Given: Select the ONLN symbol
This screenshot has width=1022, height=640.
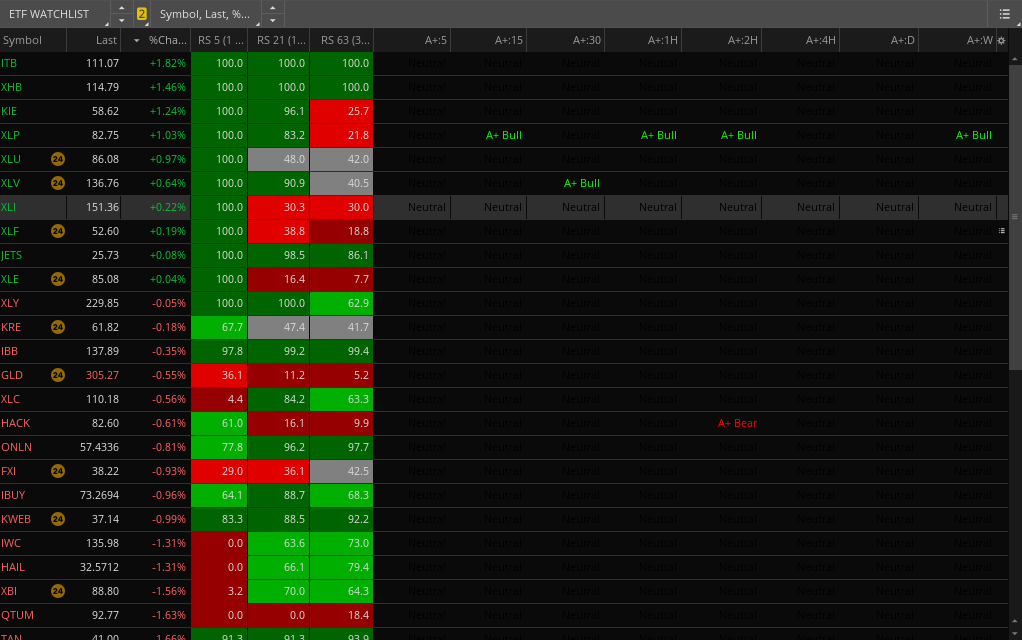Looking at the screenshot, I should (x=16, y=447).
